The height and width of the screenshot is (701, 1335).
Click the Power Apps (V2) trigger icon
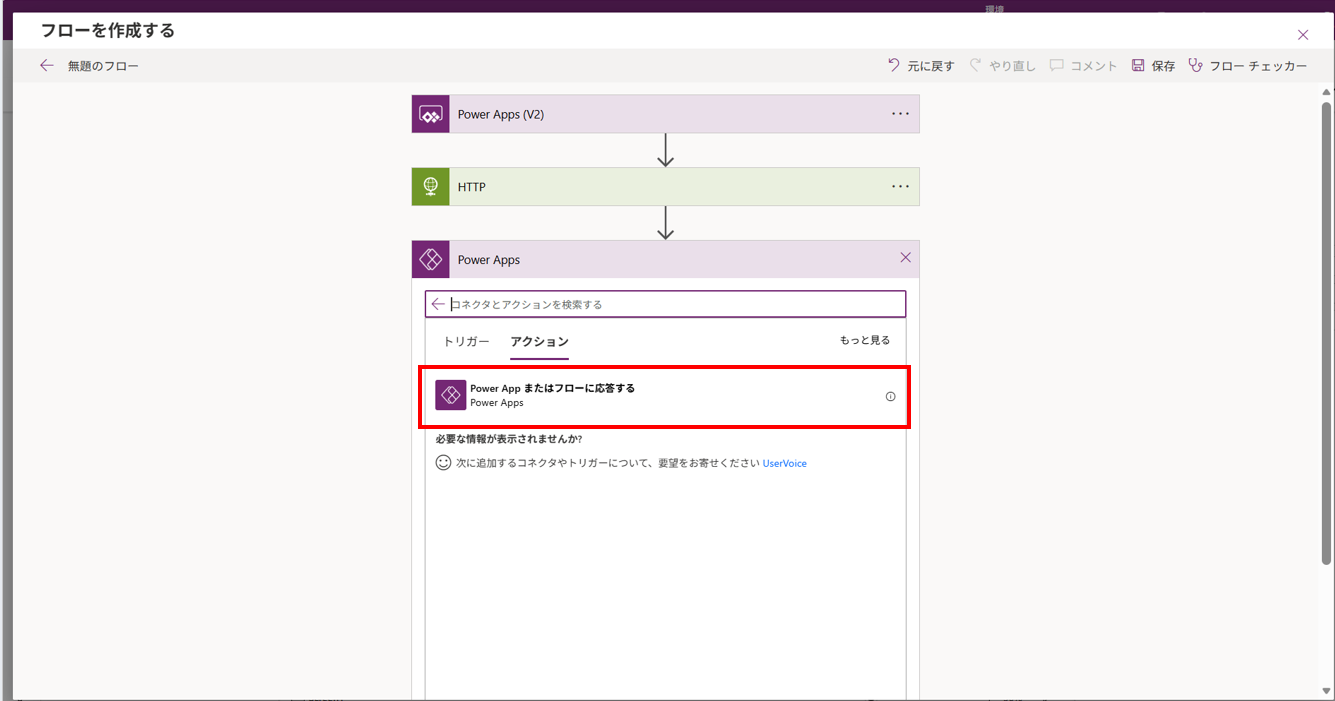click(431, 114)
